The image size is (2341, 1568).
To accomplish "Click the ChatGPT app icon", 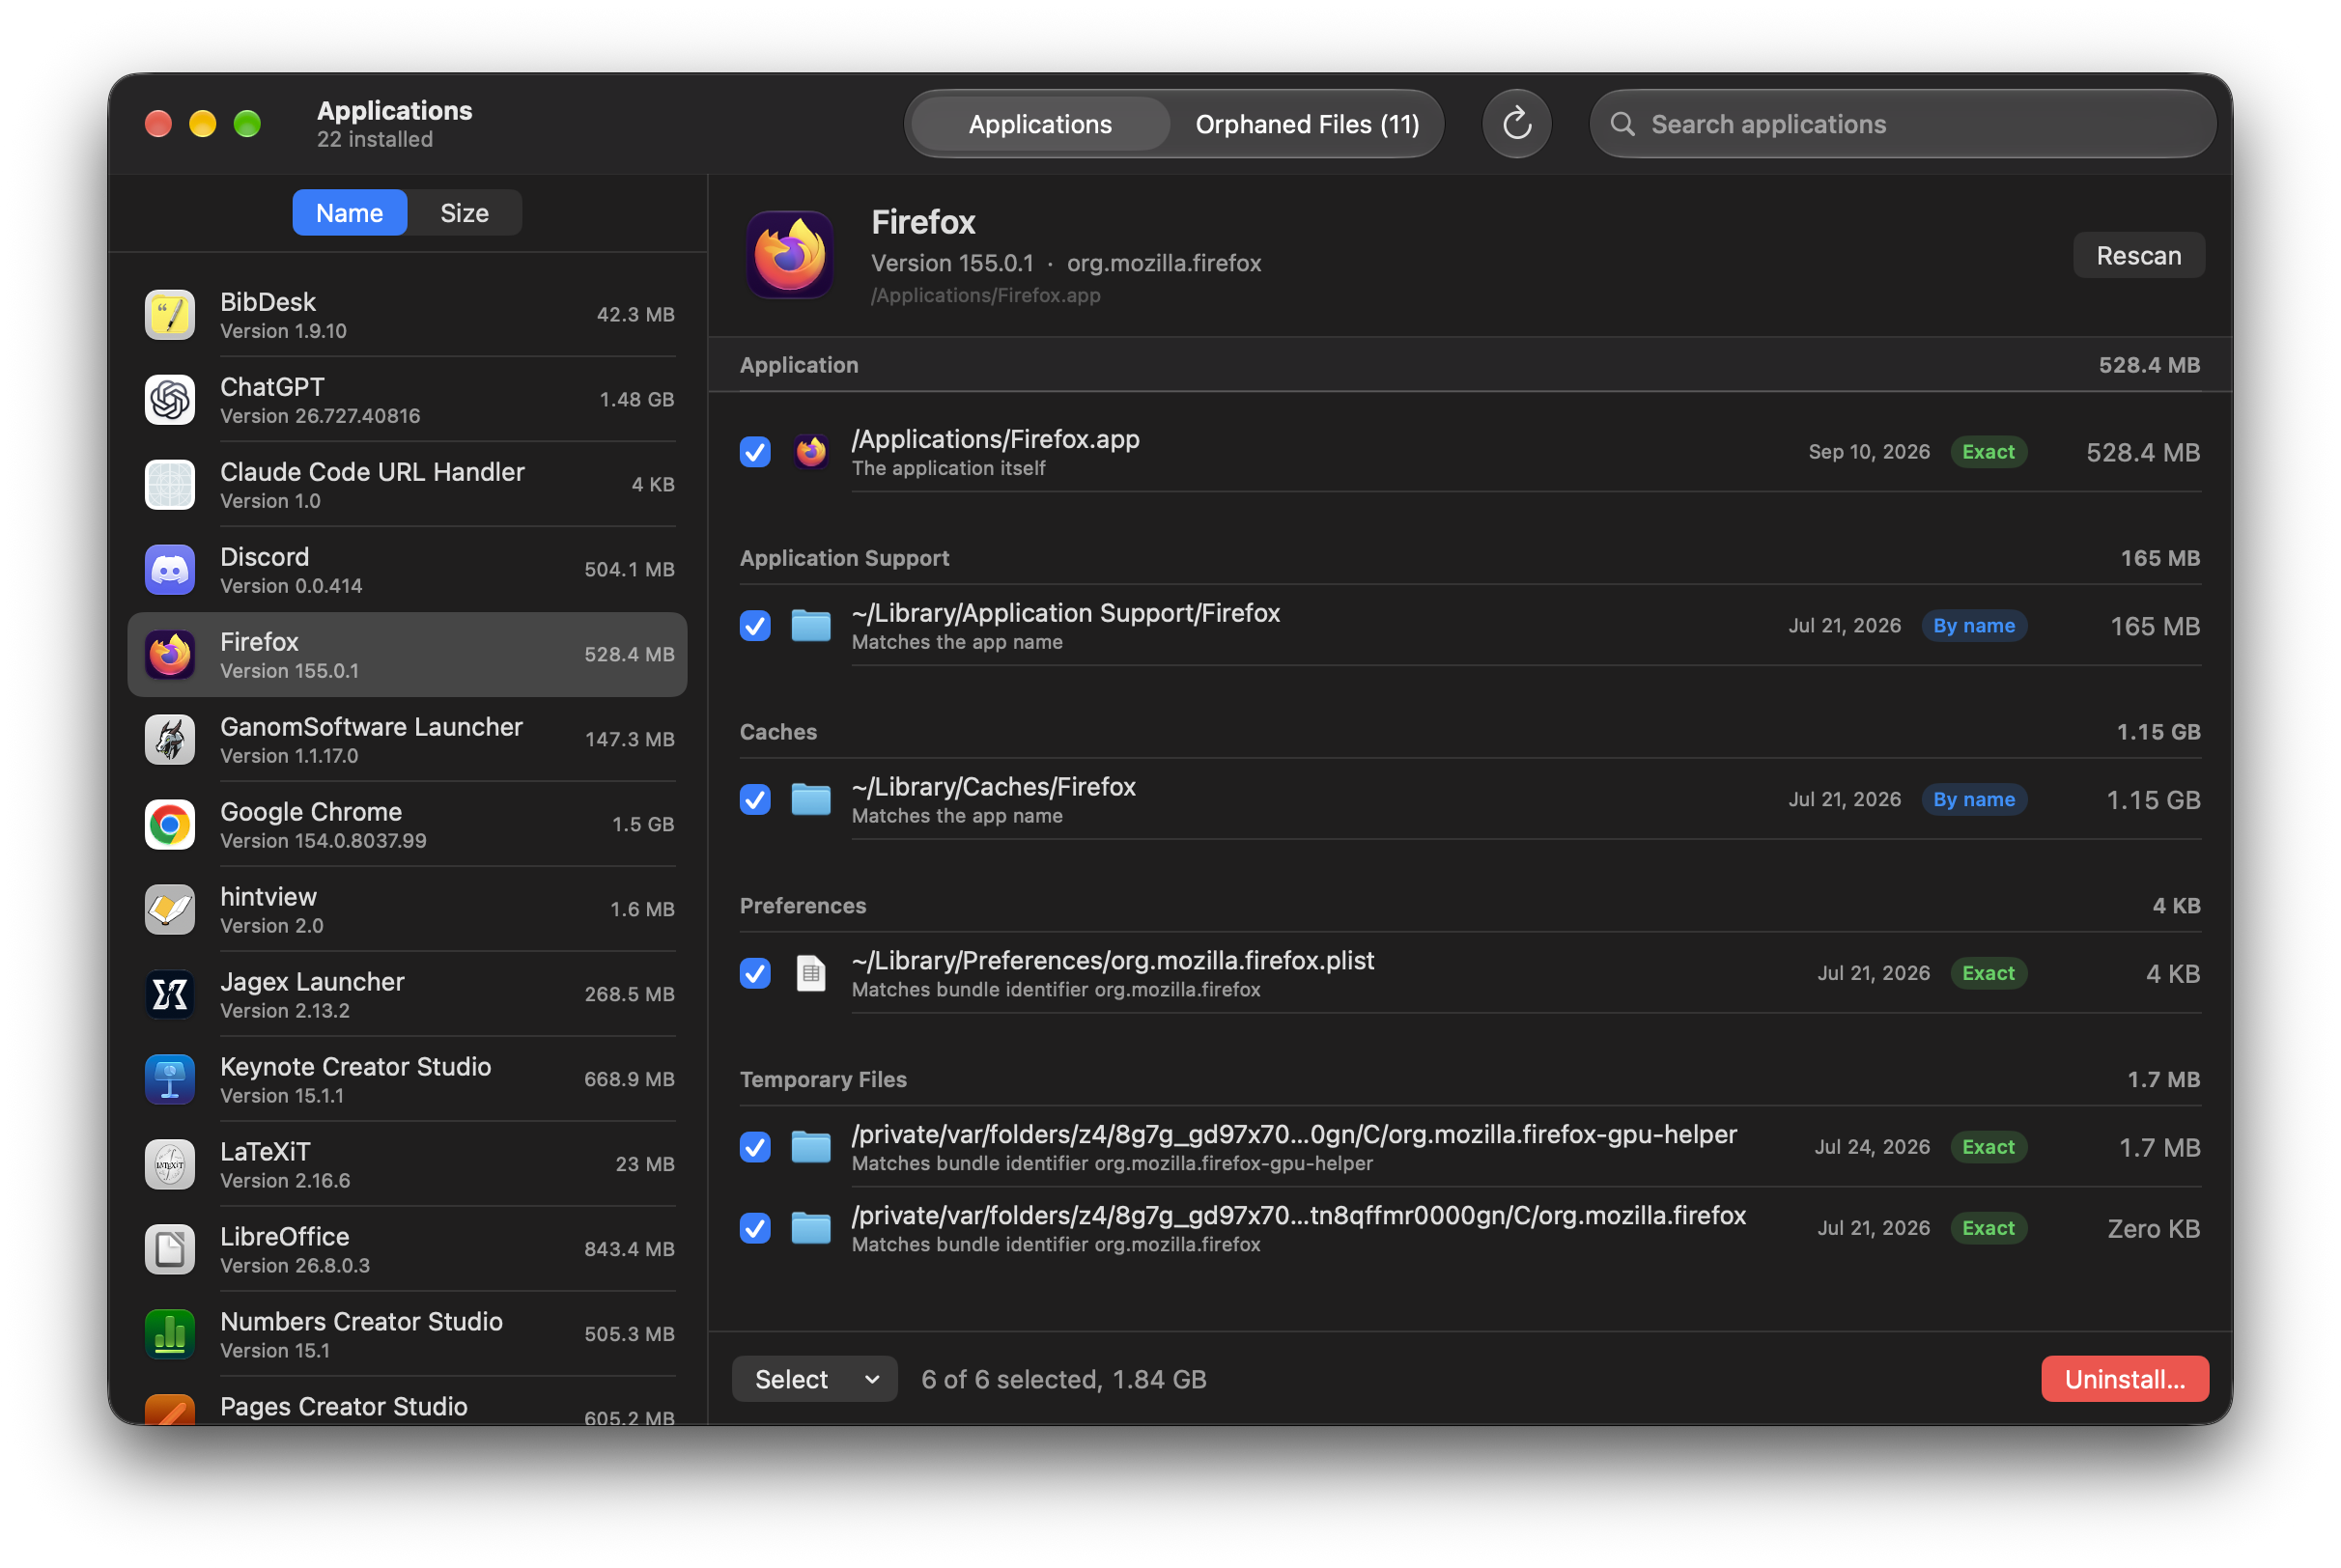I will point(170,400).
